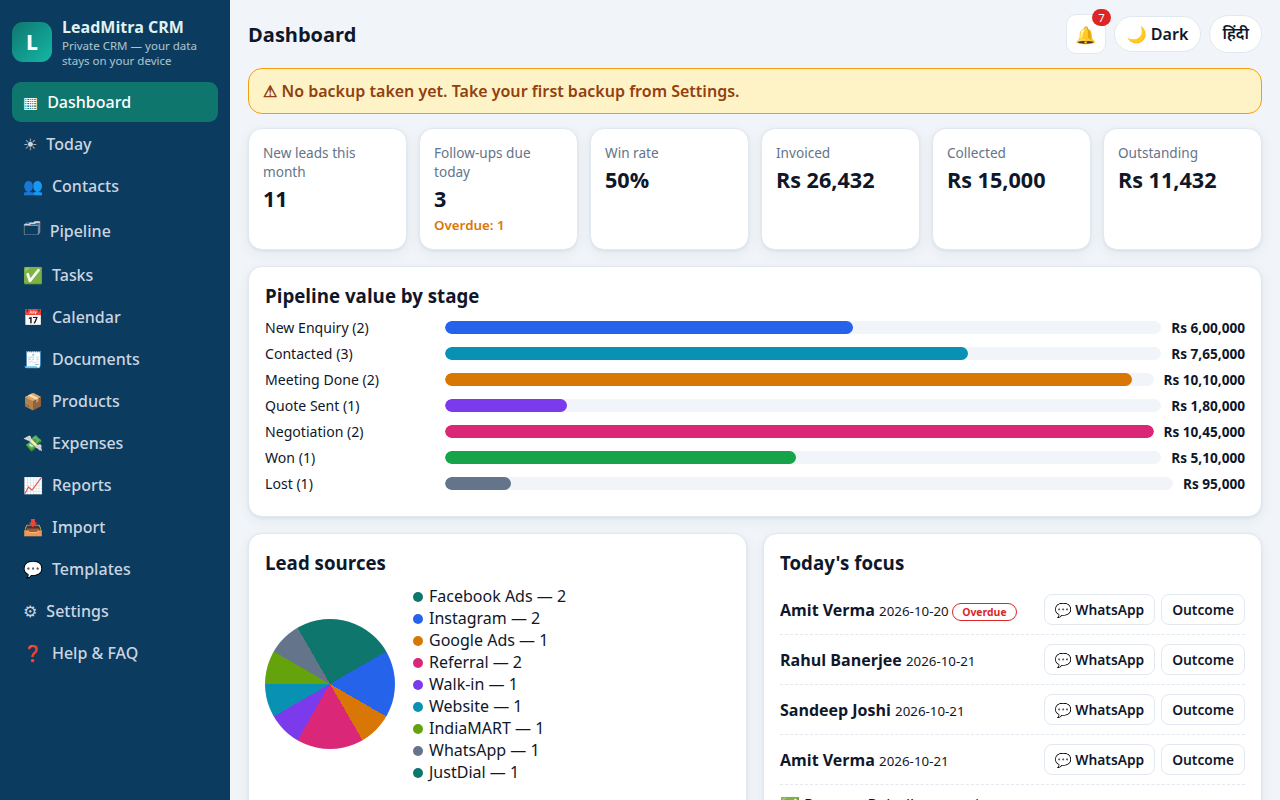Click the Contacts people icon
This screenshot has height=800, width=1280.
click(33, 186)
